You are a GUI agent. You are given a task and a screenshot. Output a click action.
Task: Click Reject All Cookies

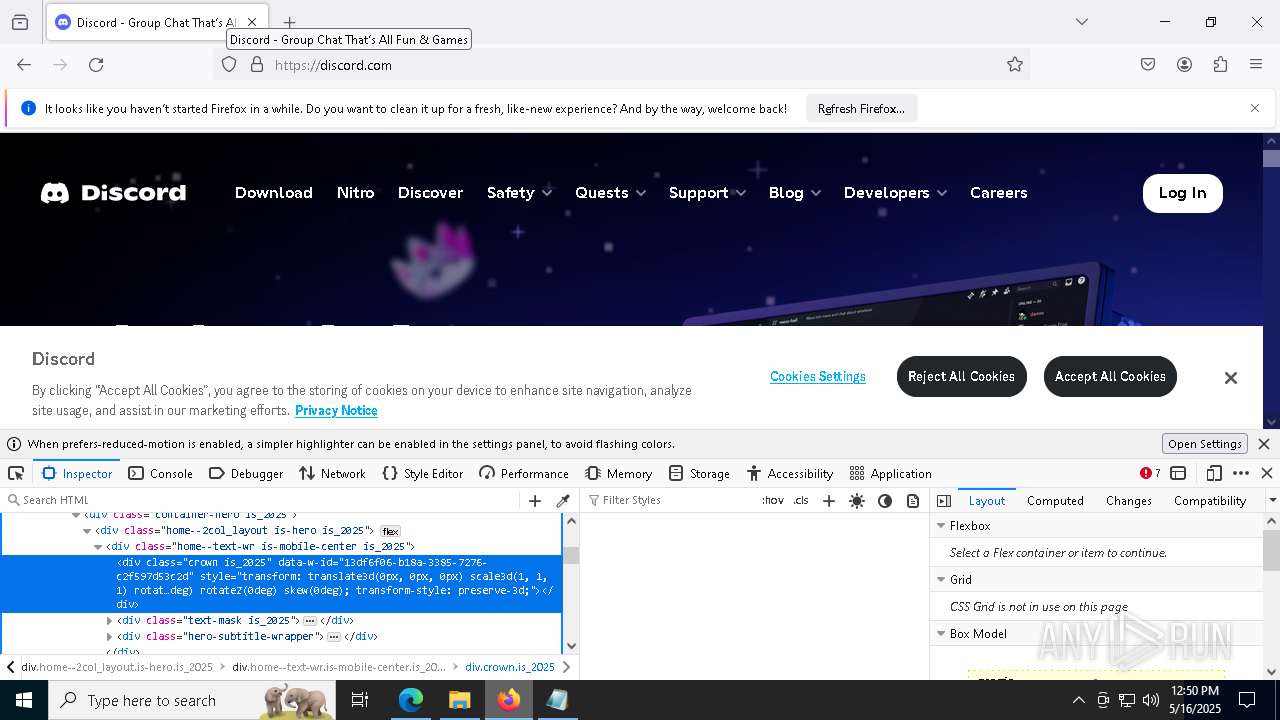[961, 376]
